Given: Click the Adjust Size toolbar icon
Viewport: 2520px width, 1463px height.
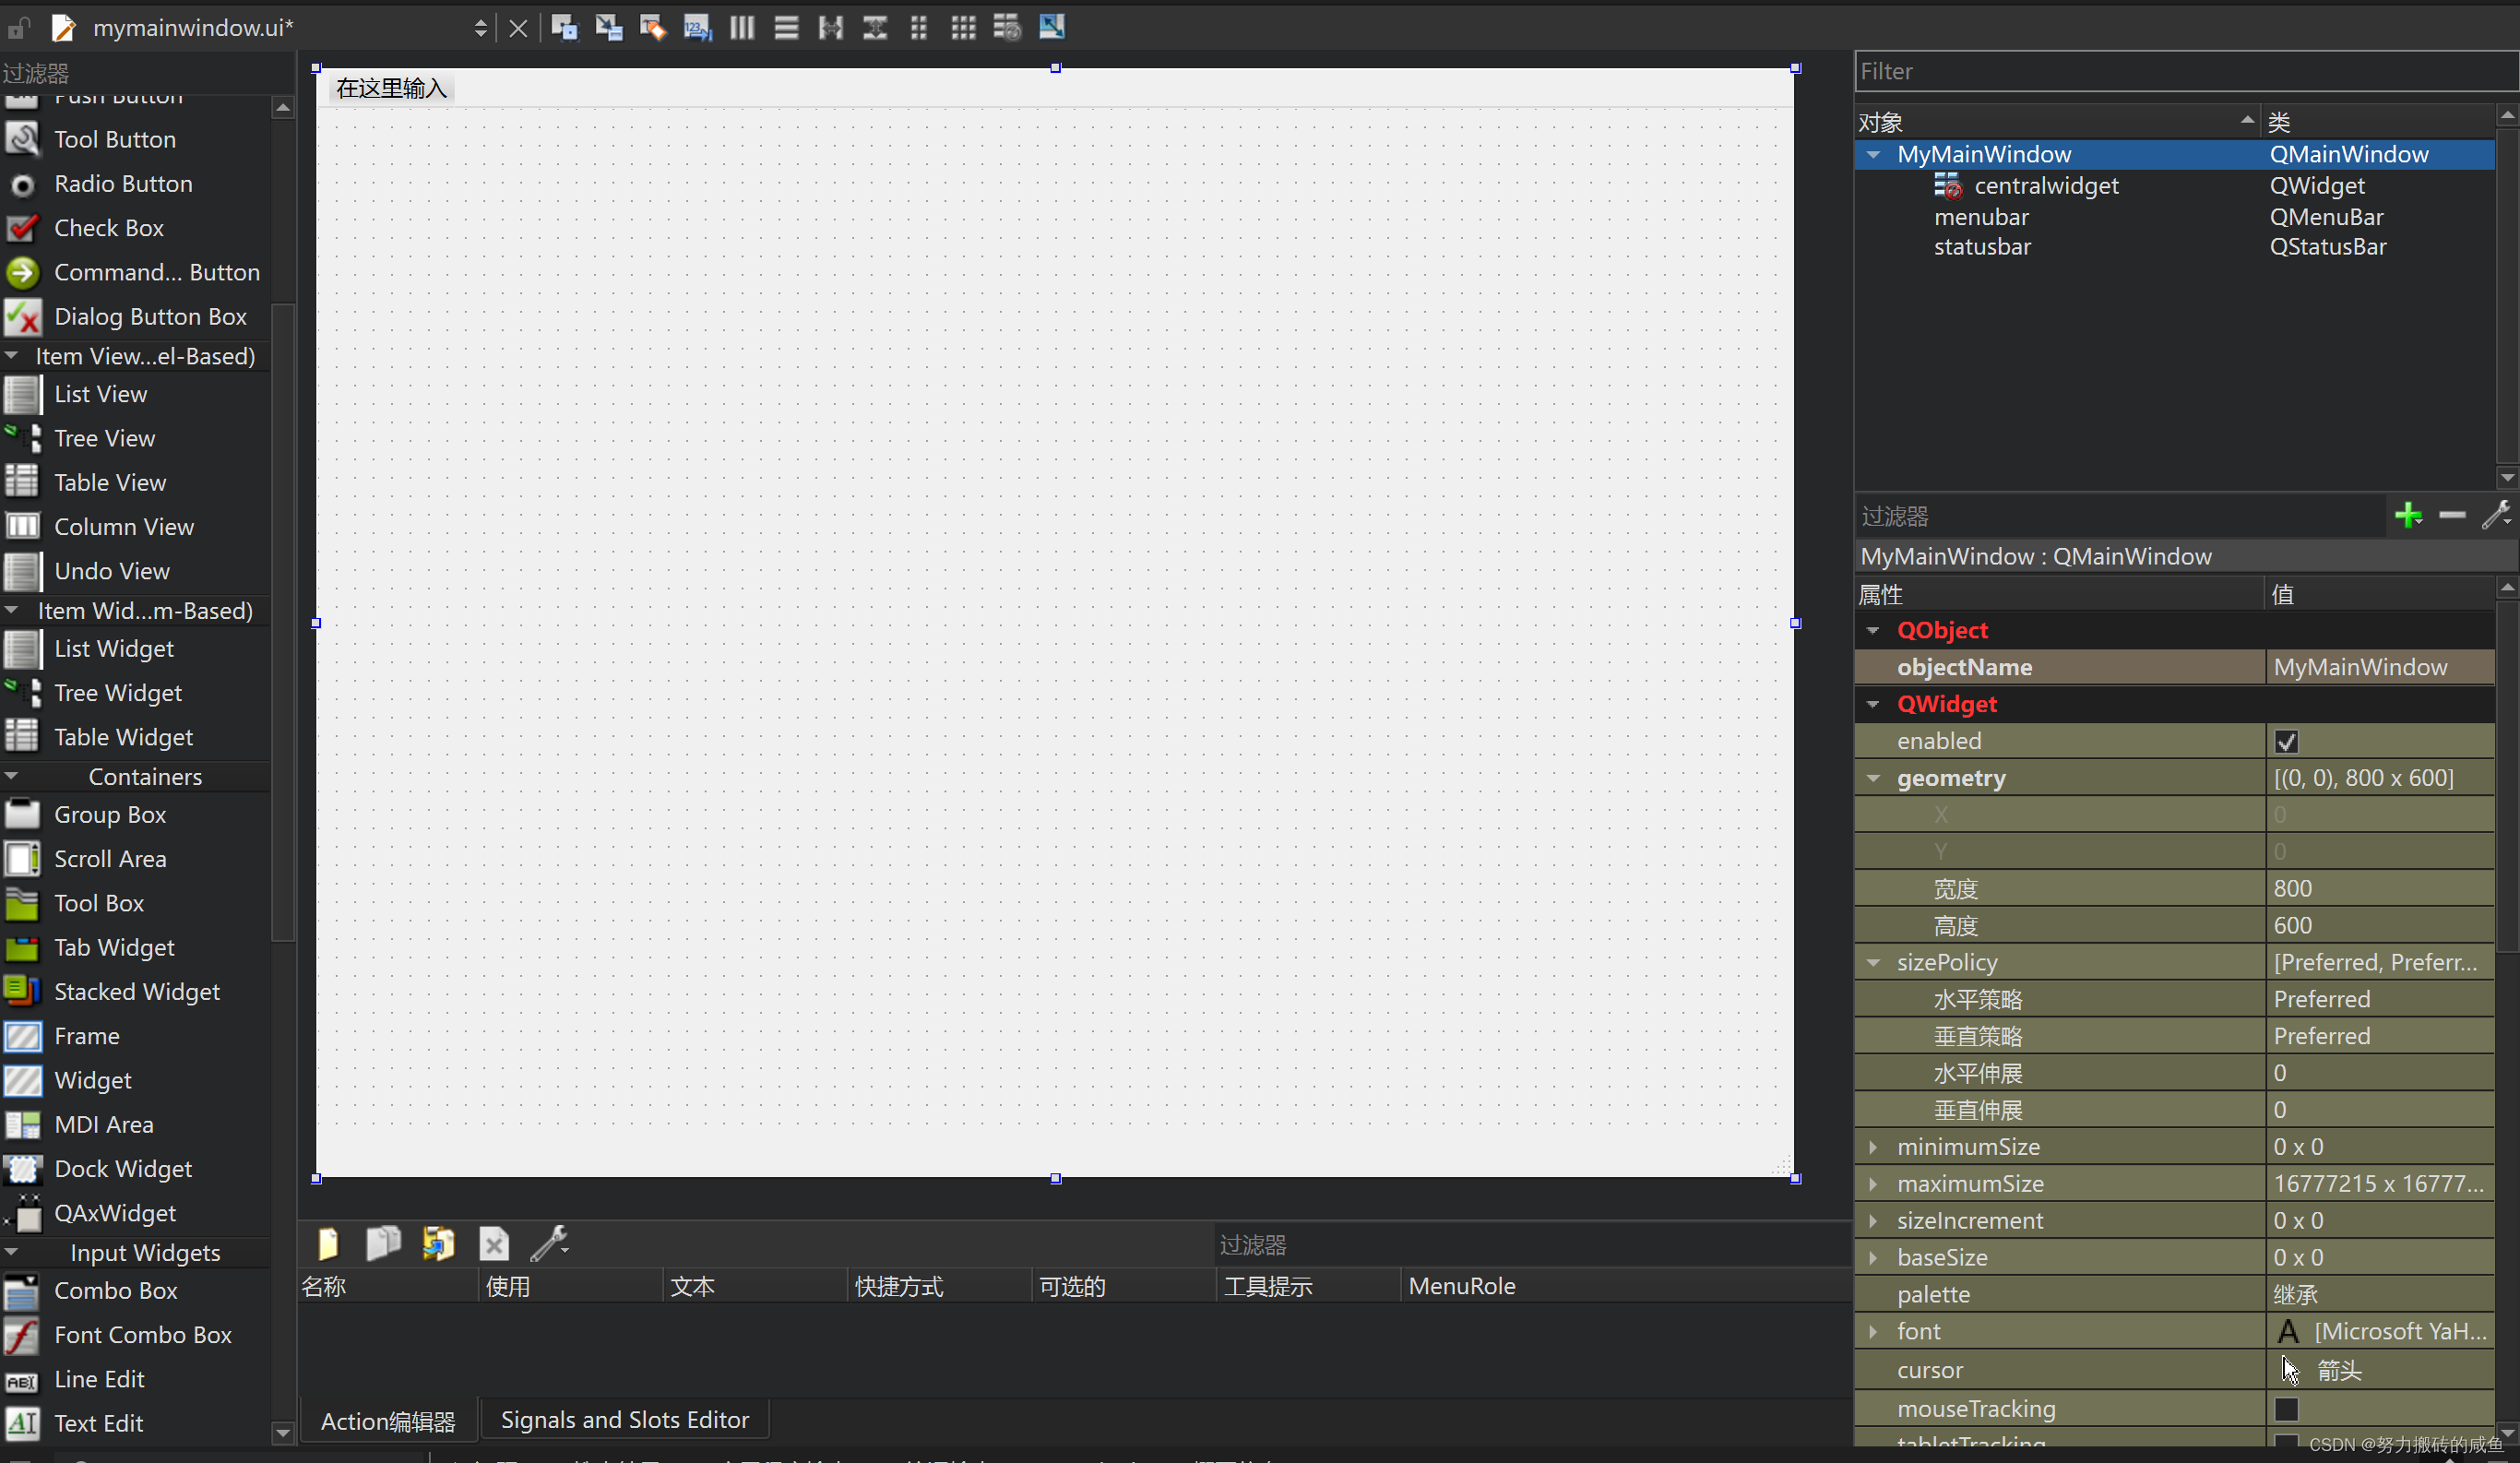Looking at the screenshot, I should point(1051,27).
